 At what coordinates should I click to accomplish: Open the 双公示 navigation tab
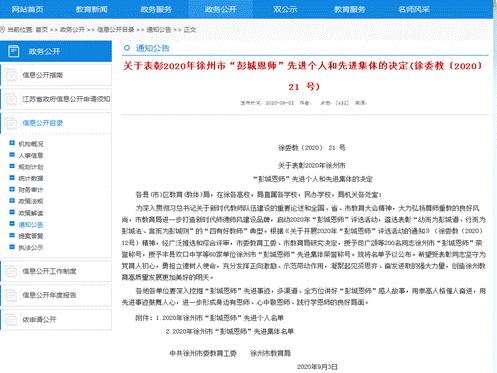[x=285, y=9]
